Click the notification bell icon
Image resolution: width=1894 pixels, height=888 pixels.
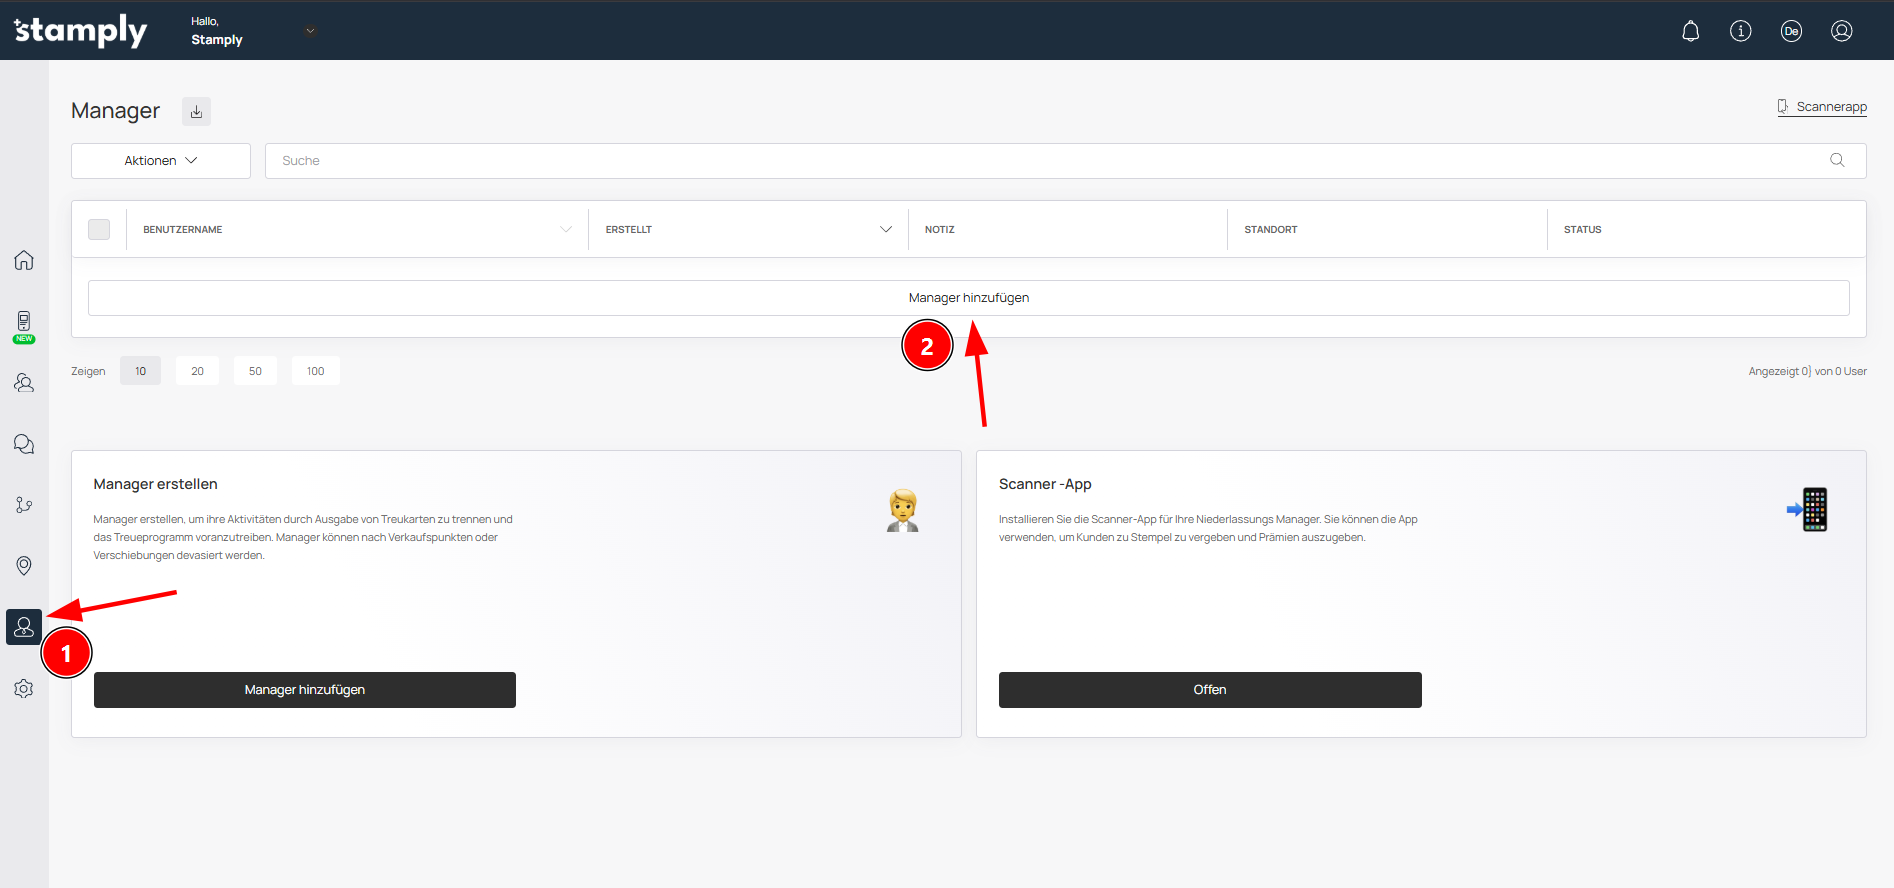[x=1690, y=31]
